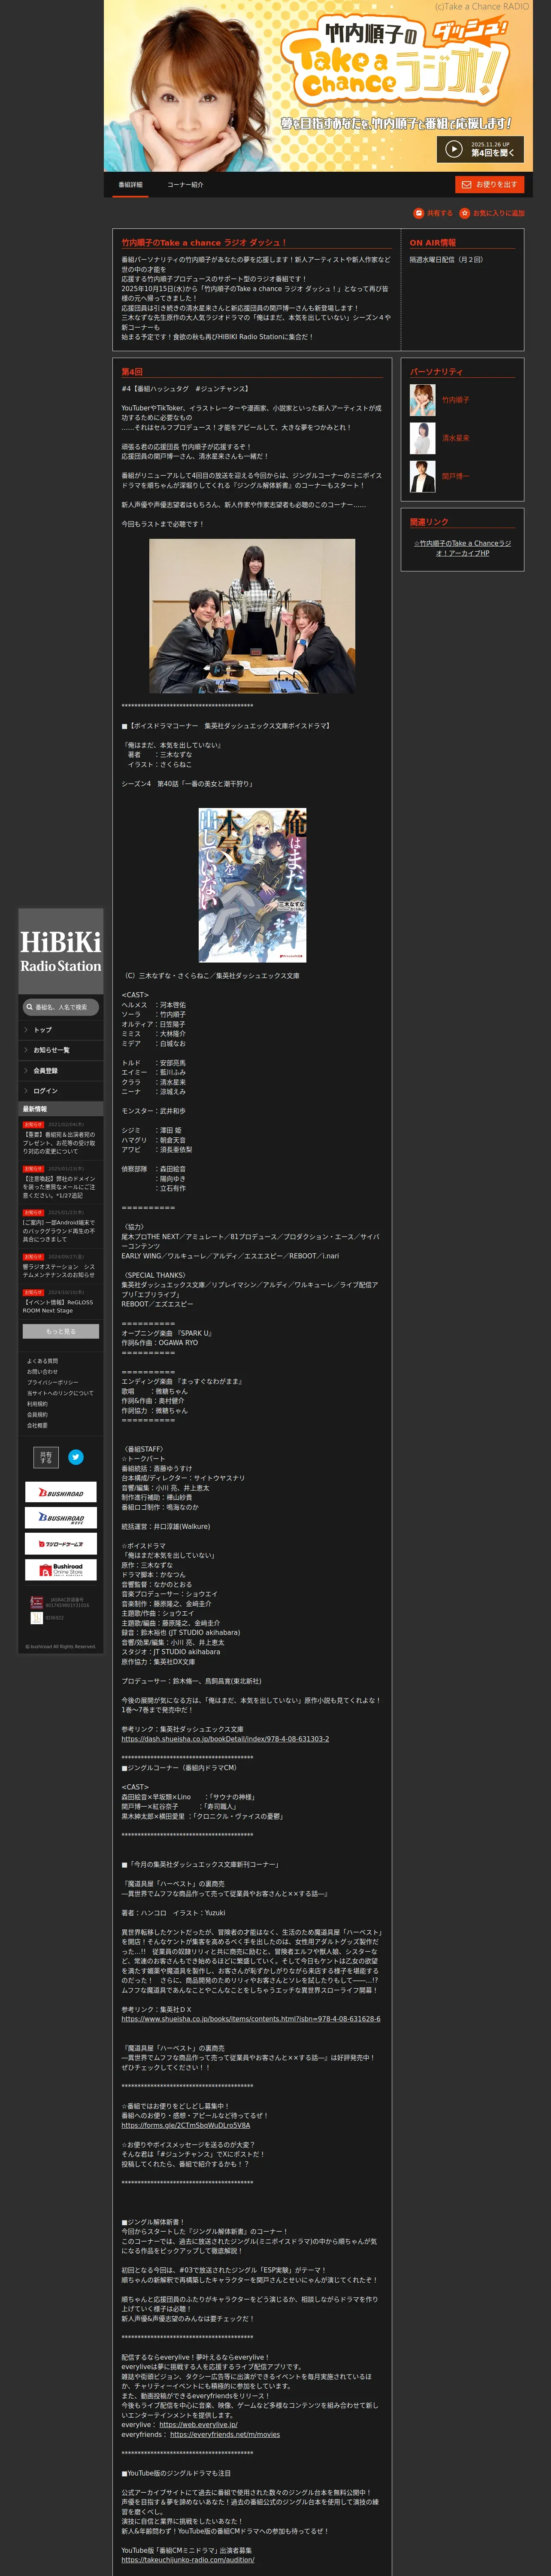This screenshot has width=551, height=2576.
Task: Open the forms.gle mail form link
Action: (x=186, y=2125)
